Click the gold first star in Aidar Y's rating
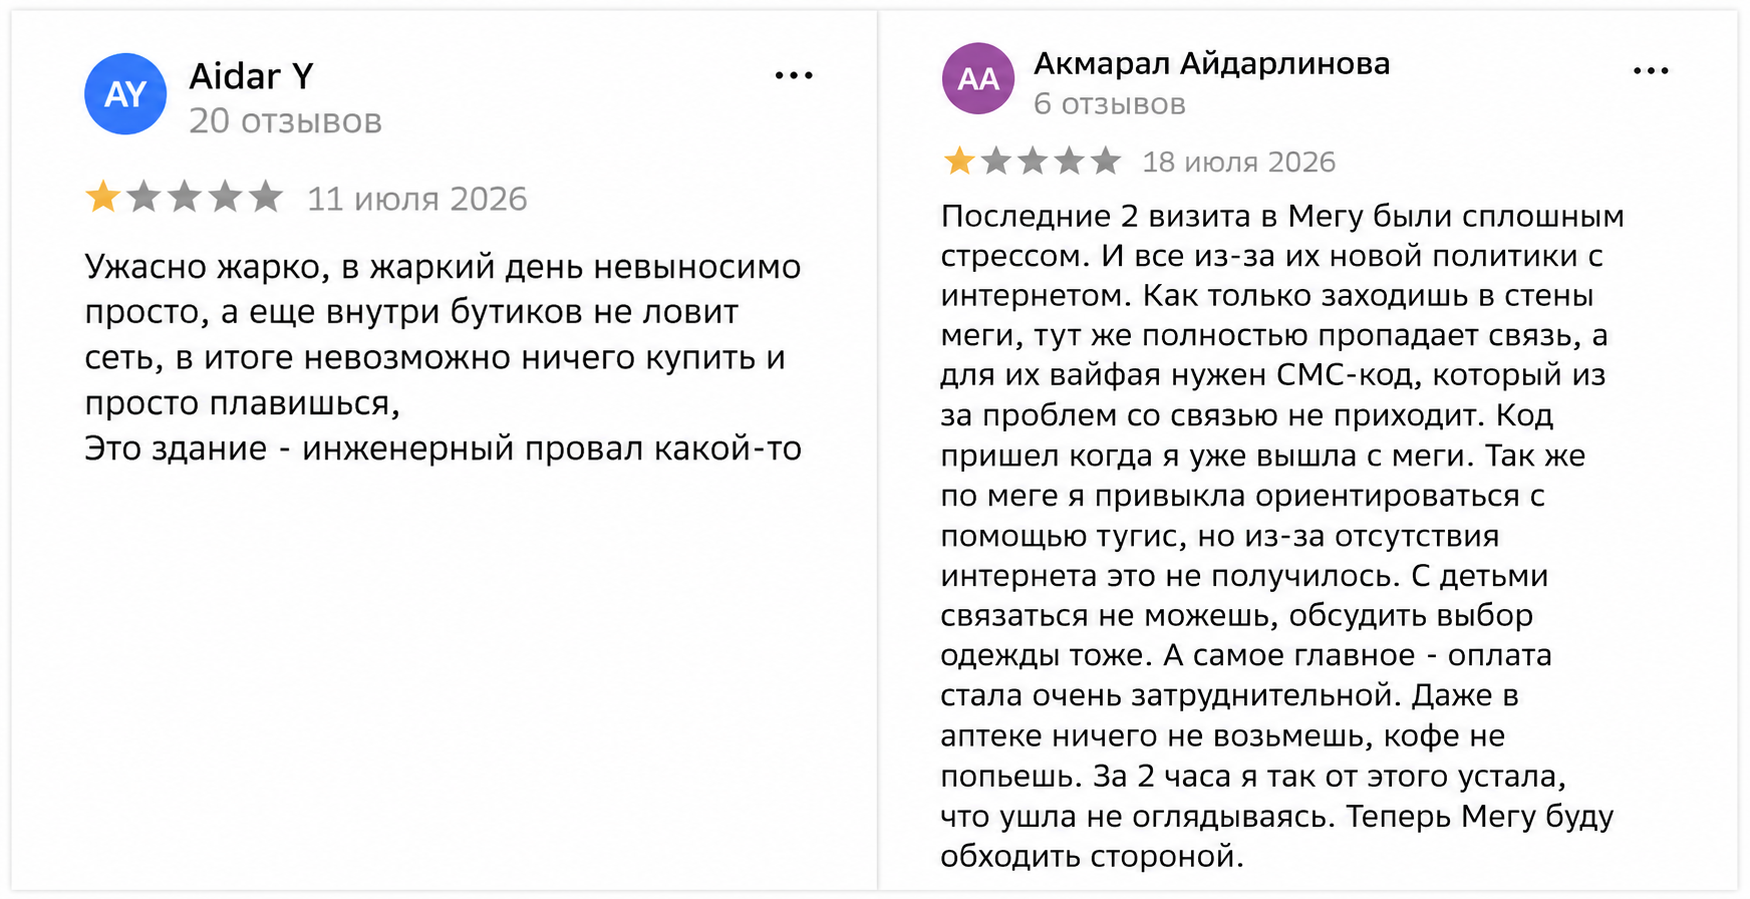The image size is (1750, 899). pyautogui.click(x=103, y=197)
